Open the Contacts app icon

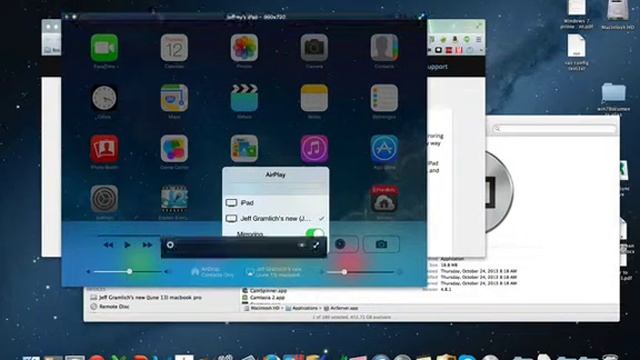[384, 48]
